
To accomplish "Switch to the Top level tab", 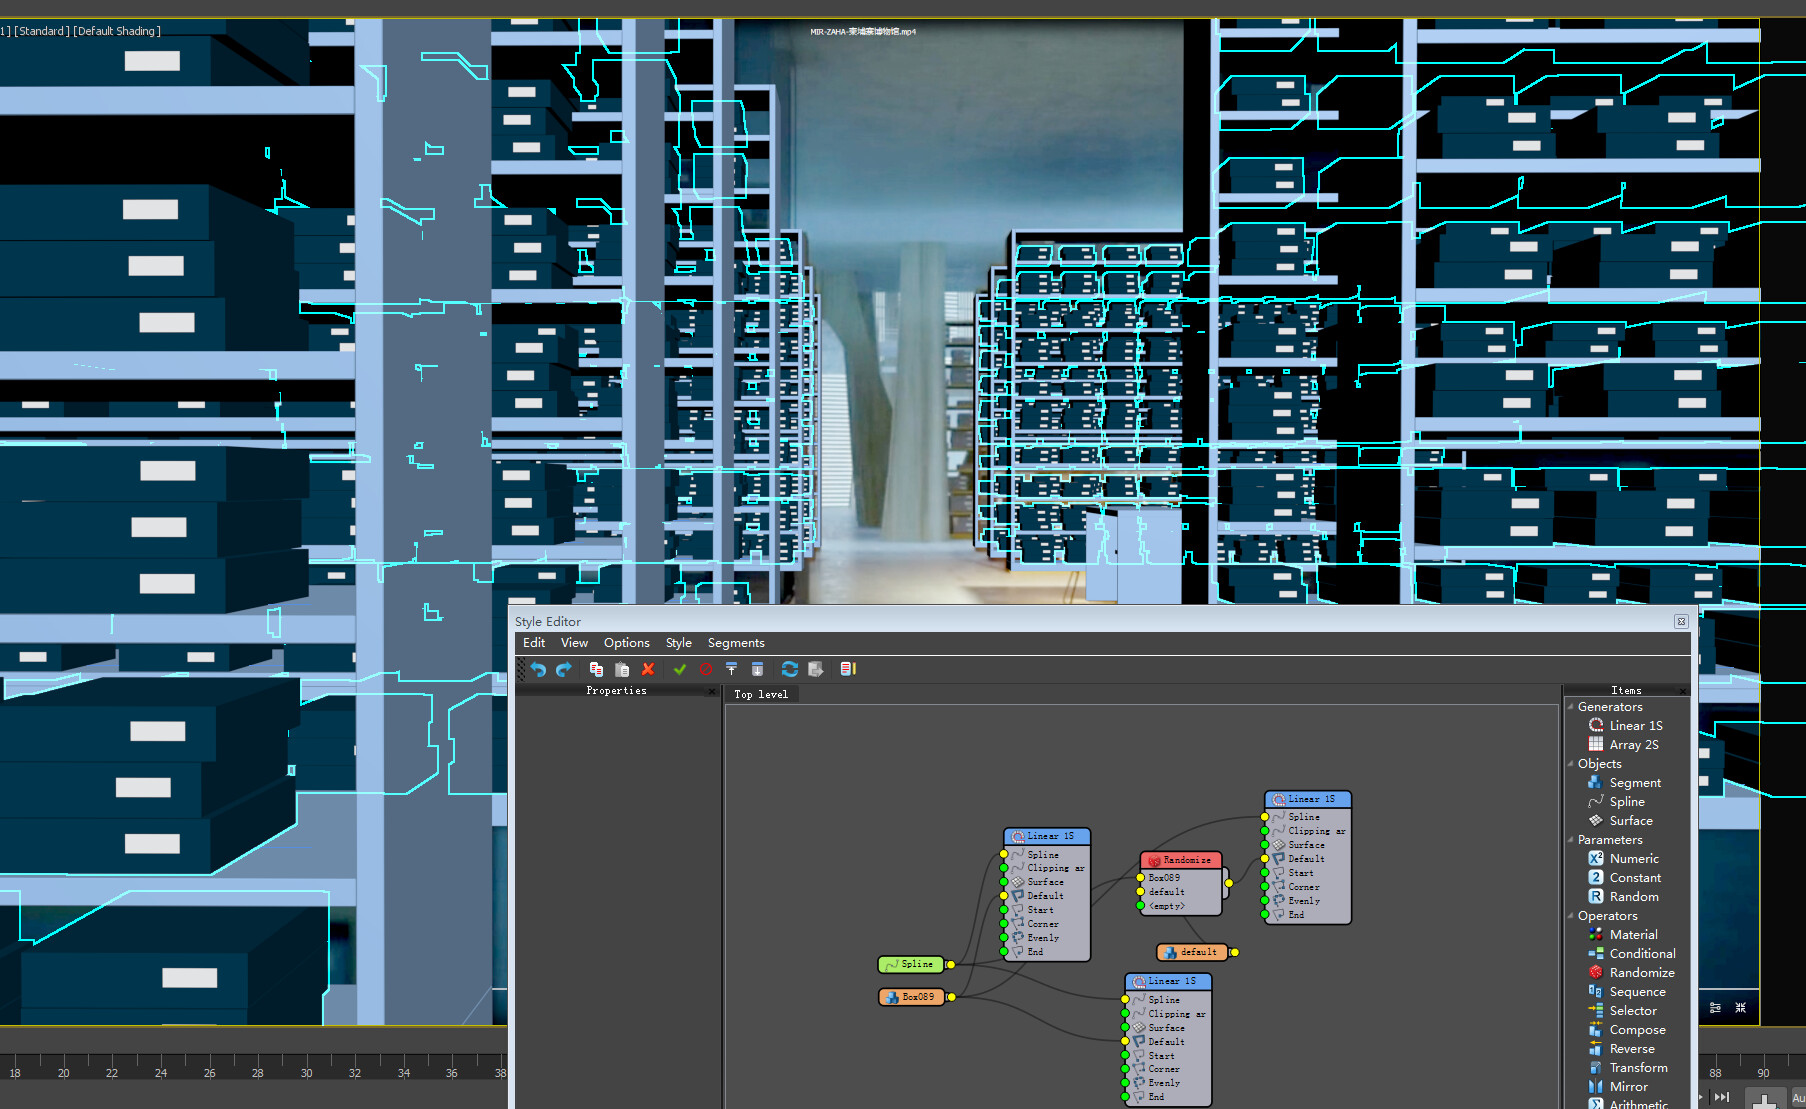I will point(760,694).
